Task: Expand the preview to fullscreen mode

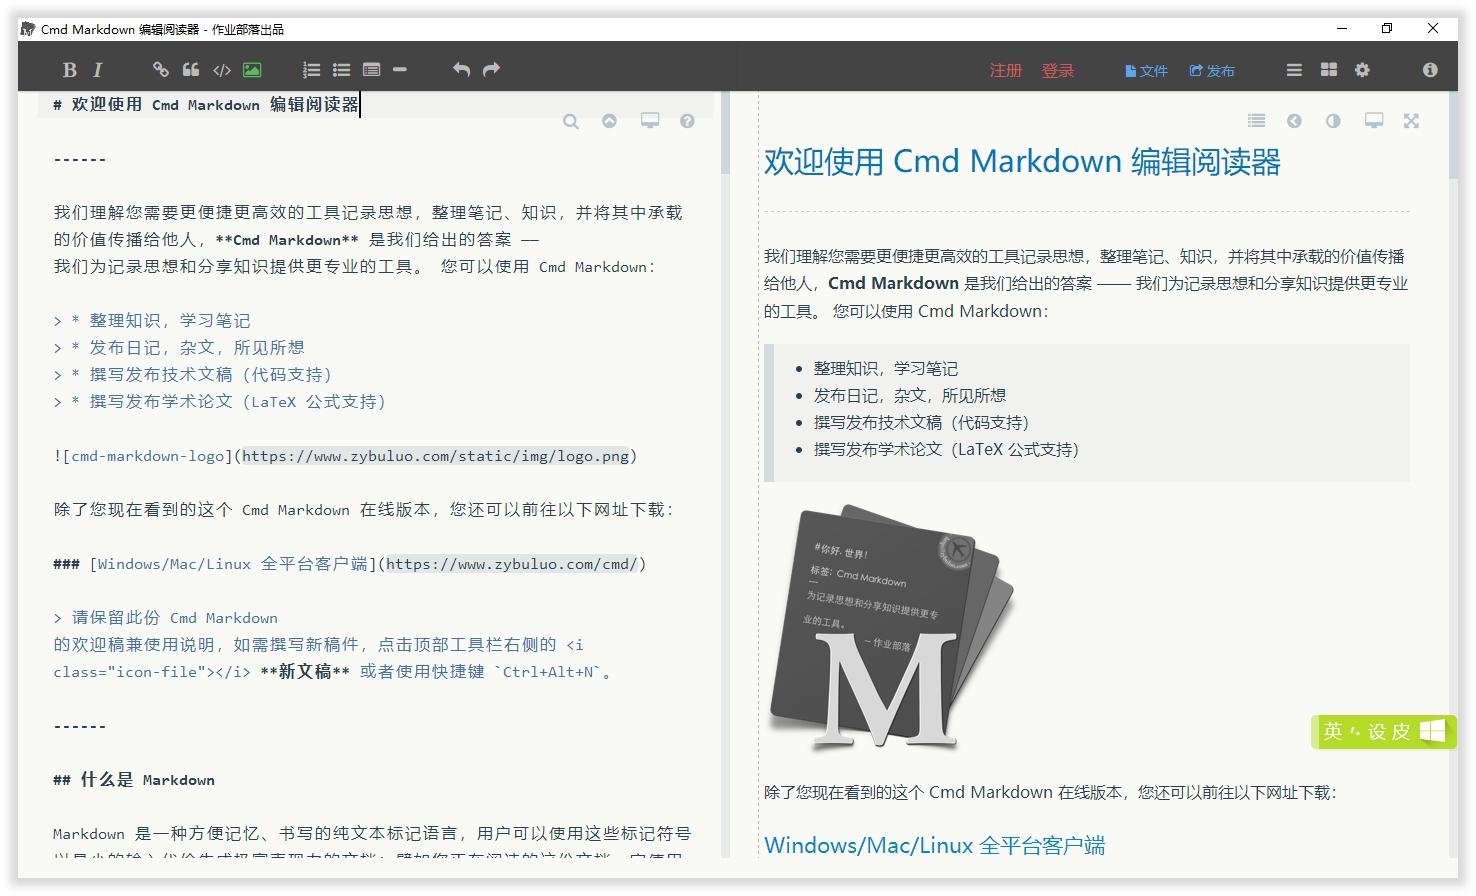Action: coord(1411,120)
